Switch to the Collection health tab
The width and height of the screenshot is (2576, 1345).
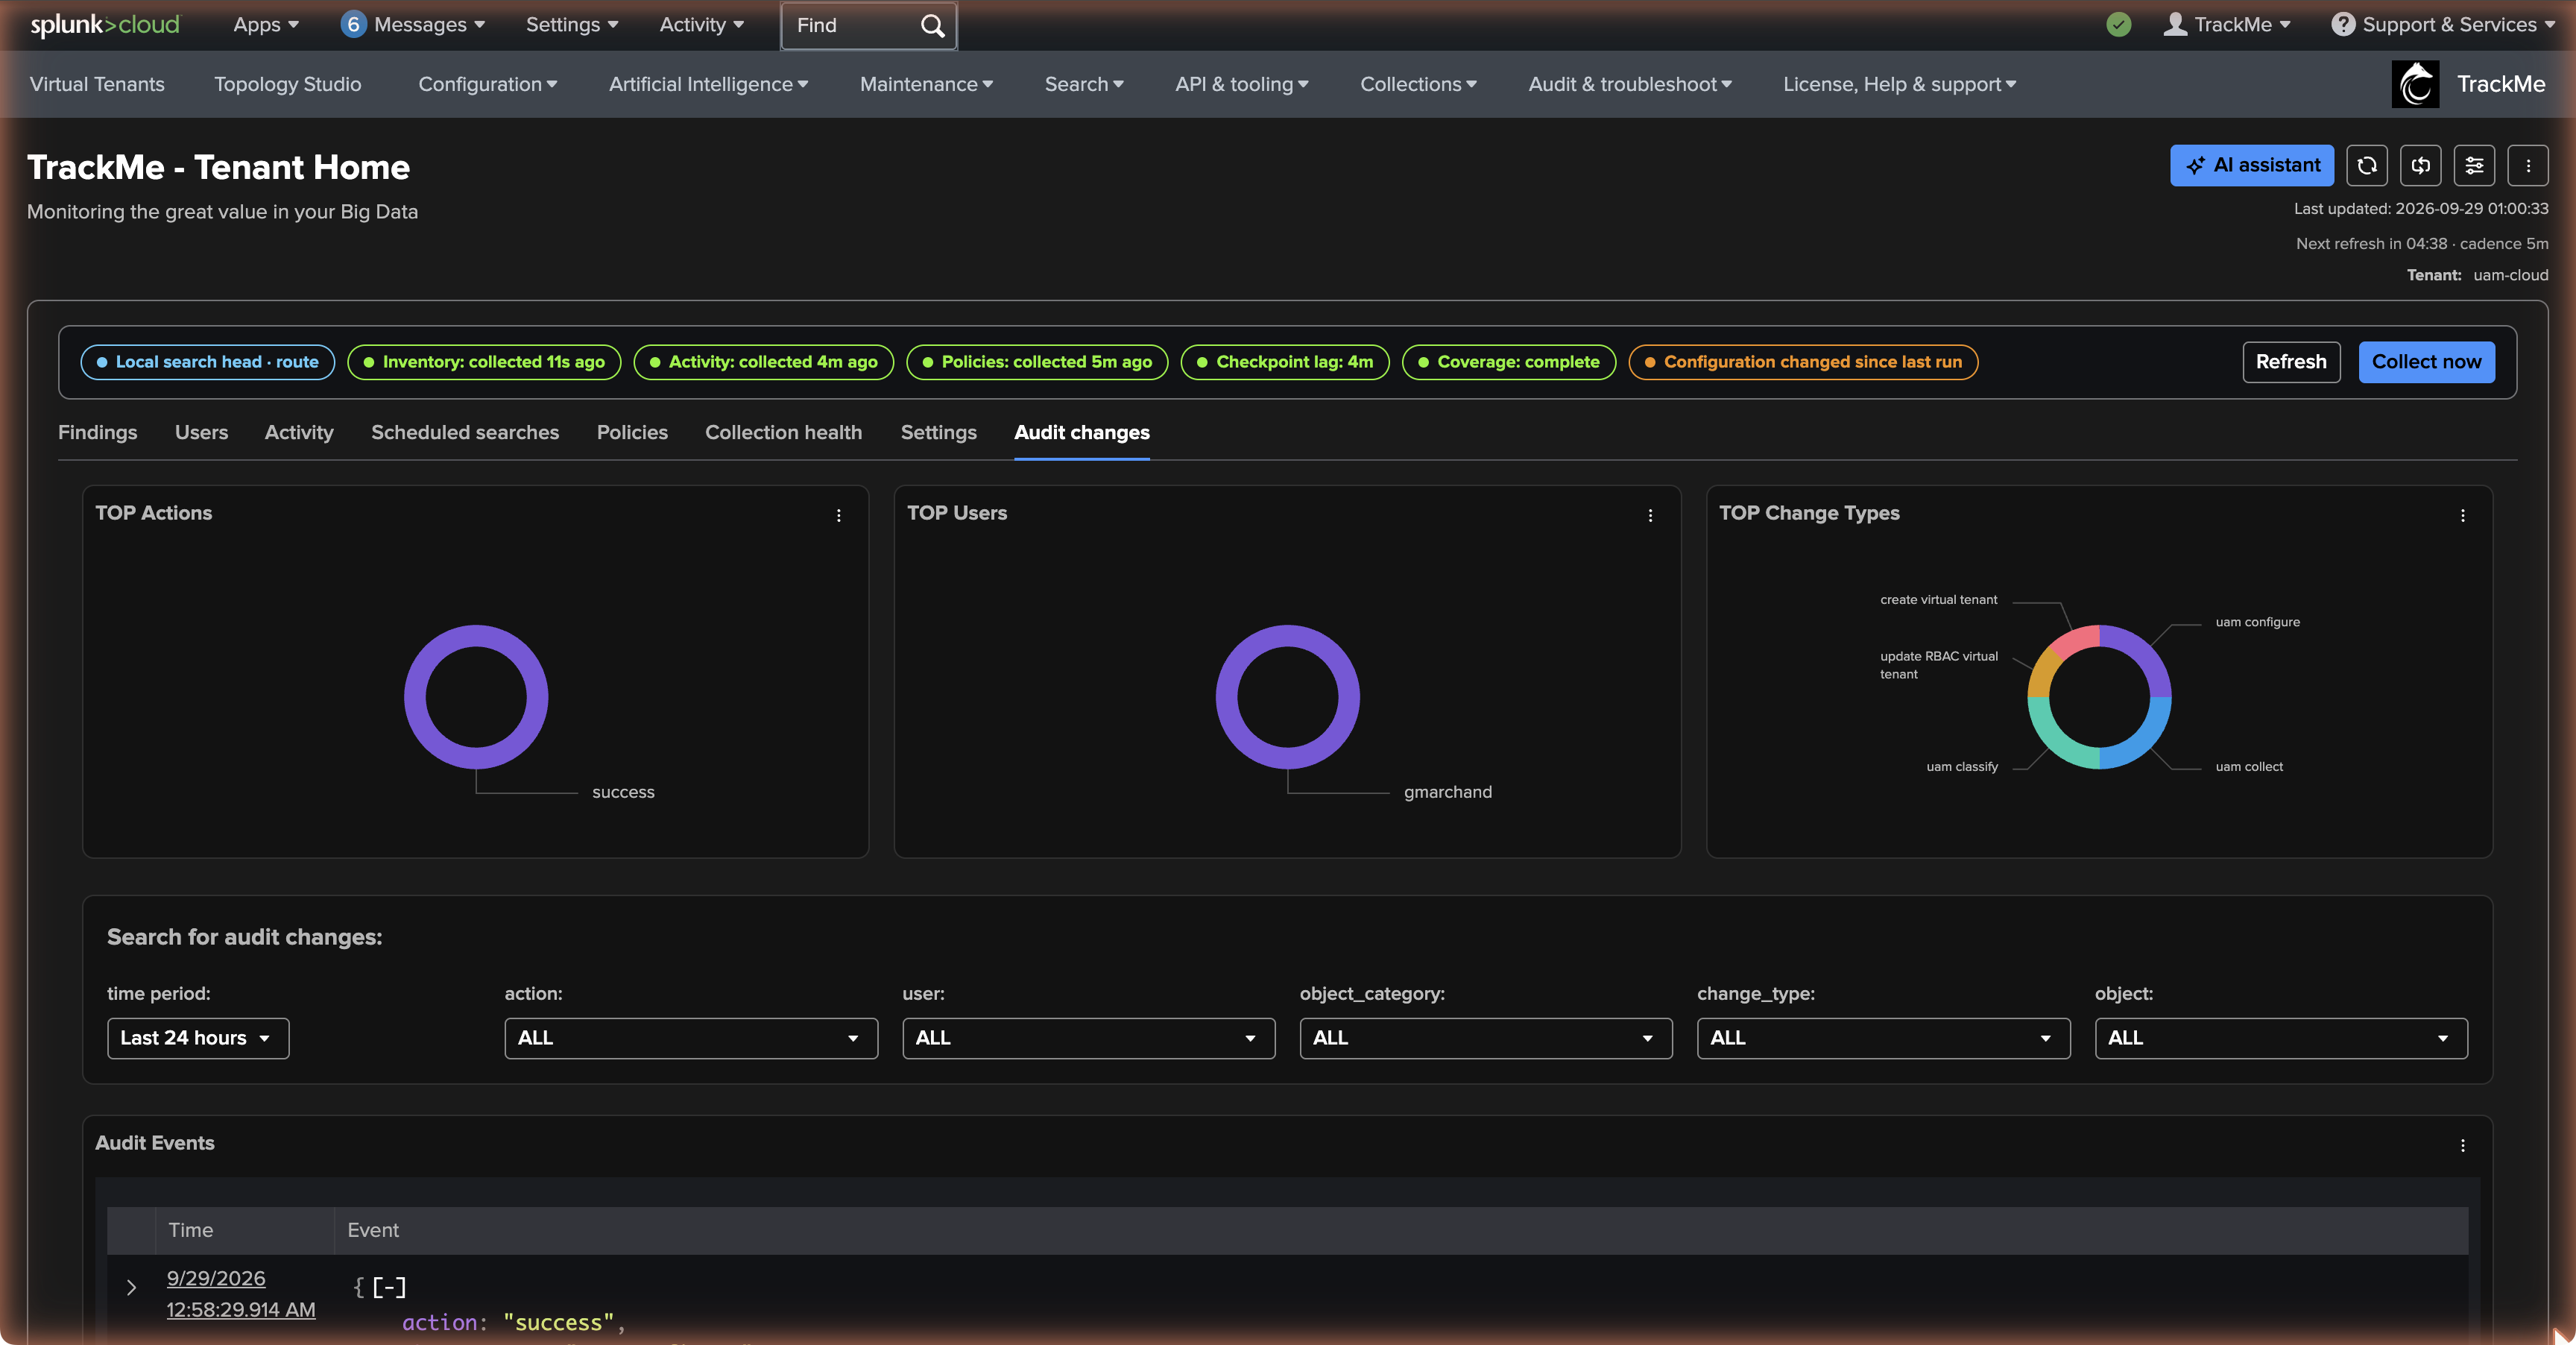pyautogui.click(x=783, y=433)
